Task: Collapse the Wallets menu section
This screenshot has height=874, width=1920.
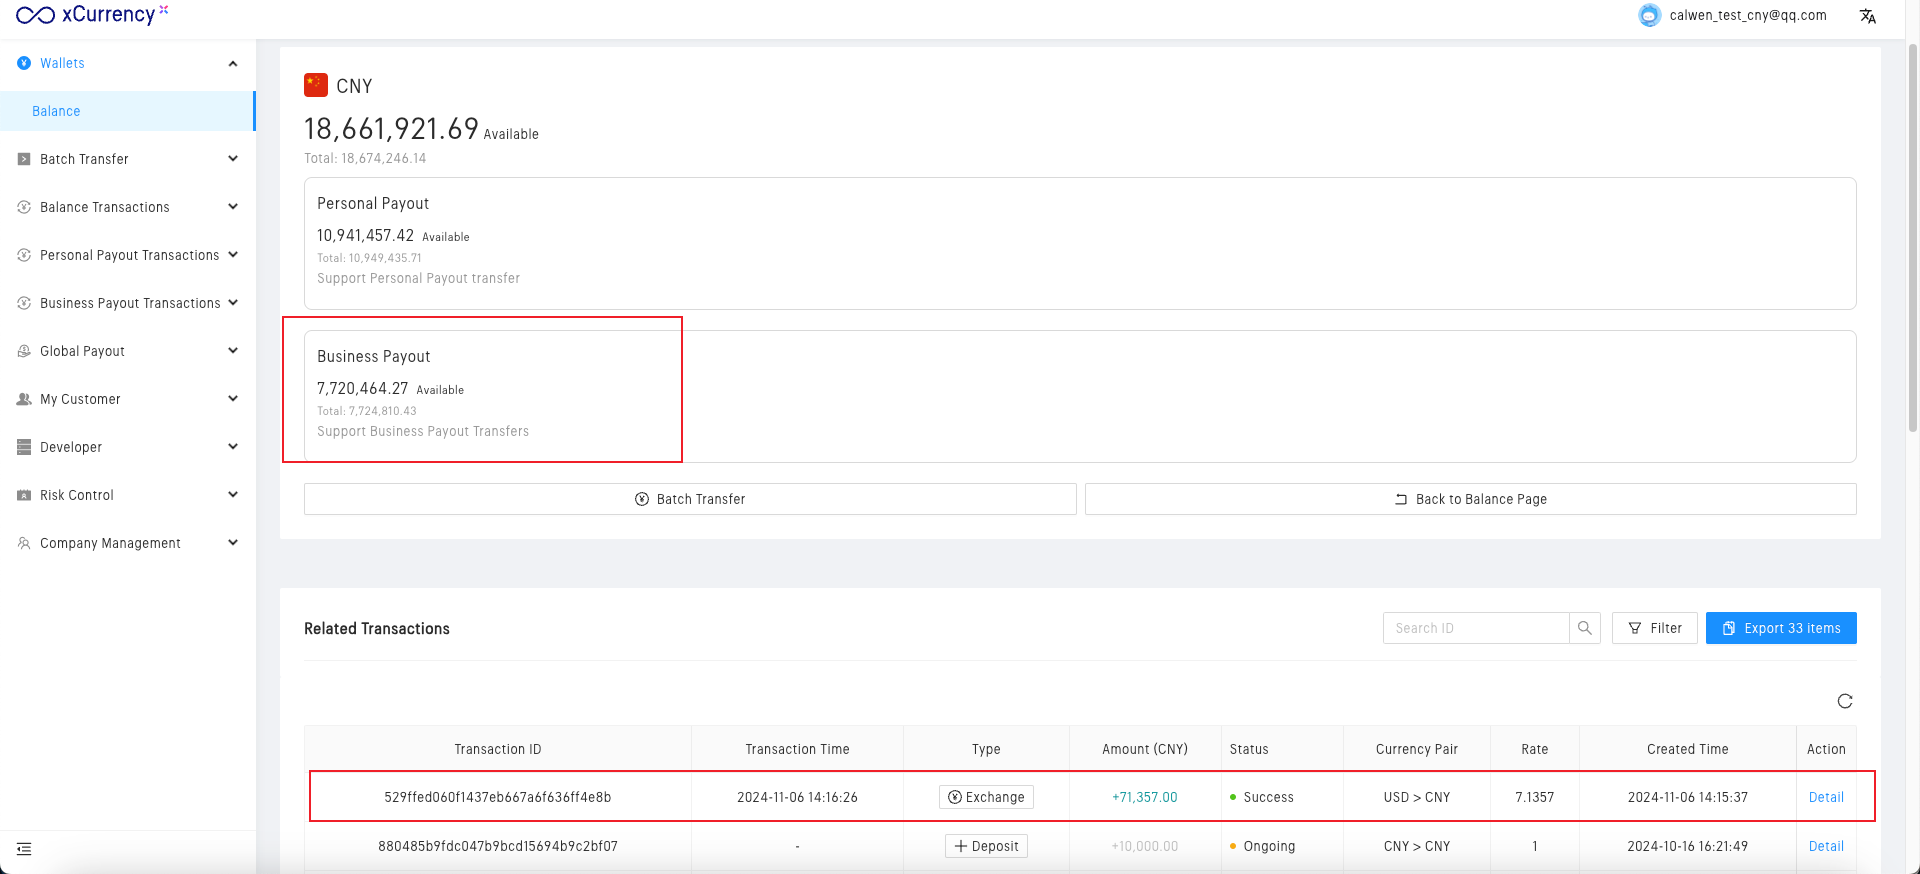Action: click(x=232, y=63)
